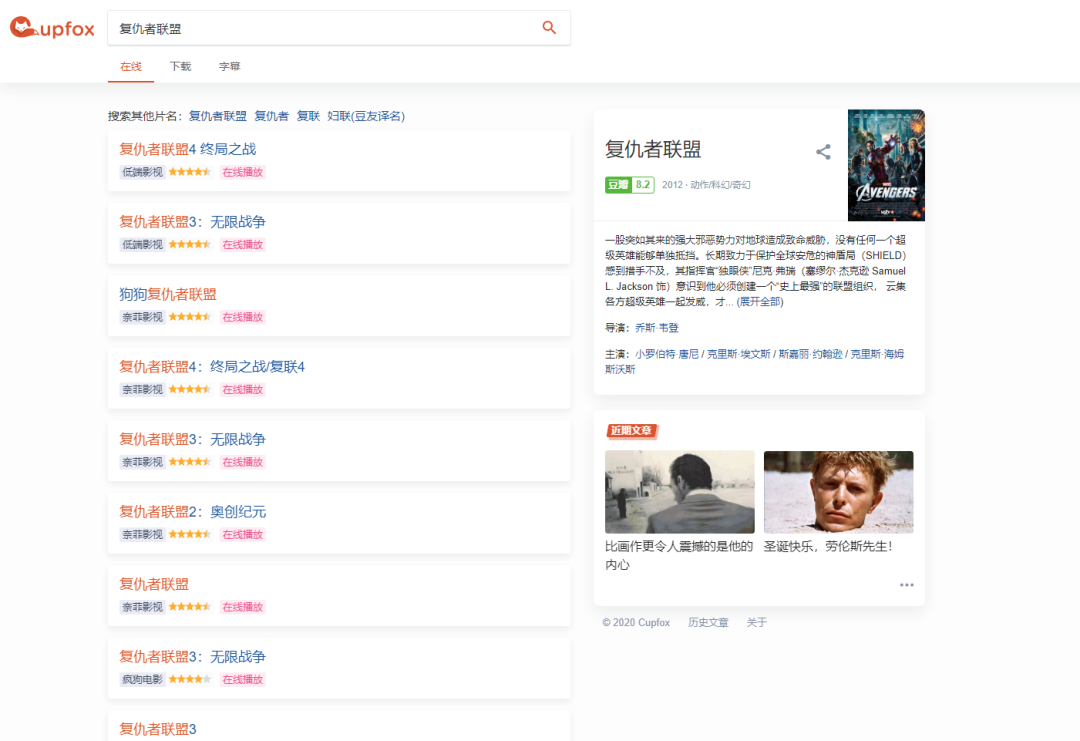Viewport: 1080px width, 741px height.
Task: Click © 2020 Cupfox footer text
Action: pos(636,623)
